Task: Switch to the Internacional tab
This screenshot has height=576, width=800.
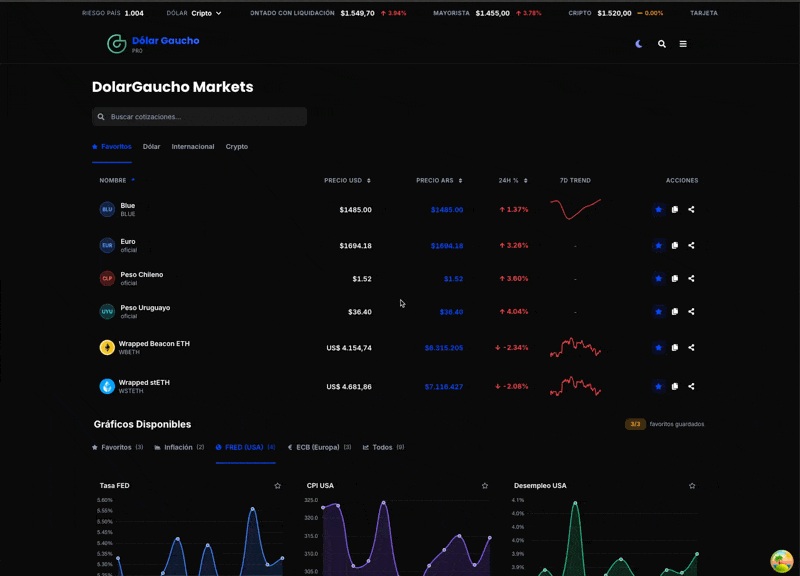Action: pos(193,147)
